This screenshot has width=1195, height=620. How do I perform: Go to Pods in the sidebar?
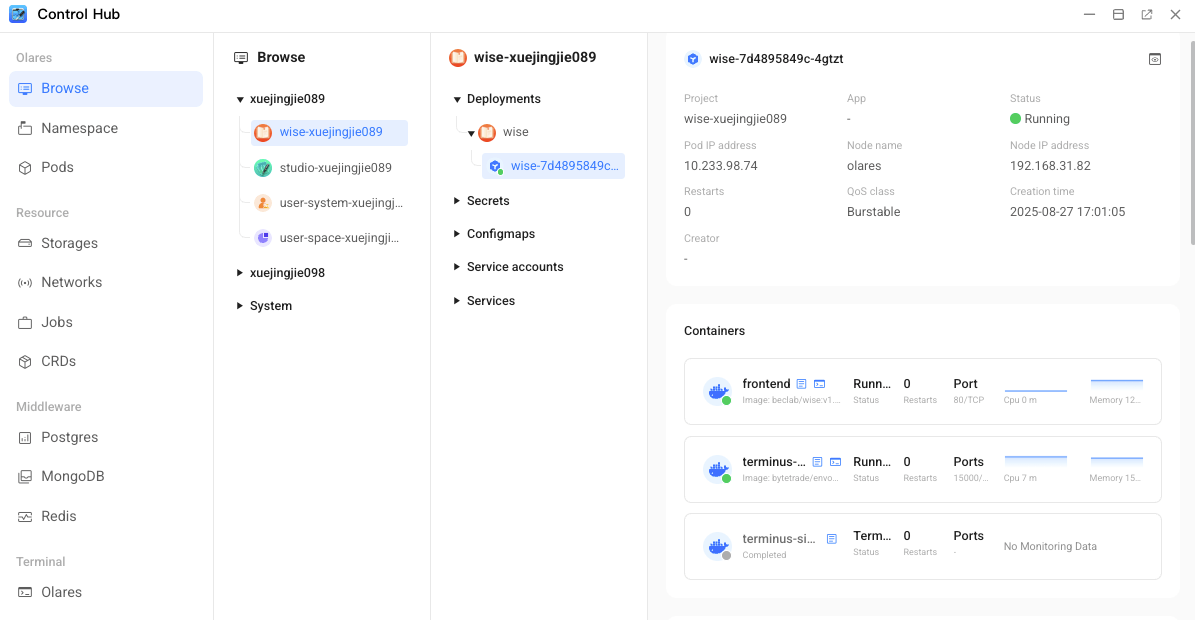[x=57, y=167]
